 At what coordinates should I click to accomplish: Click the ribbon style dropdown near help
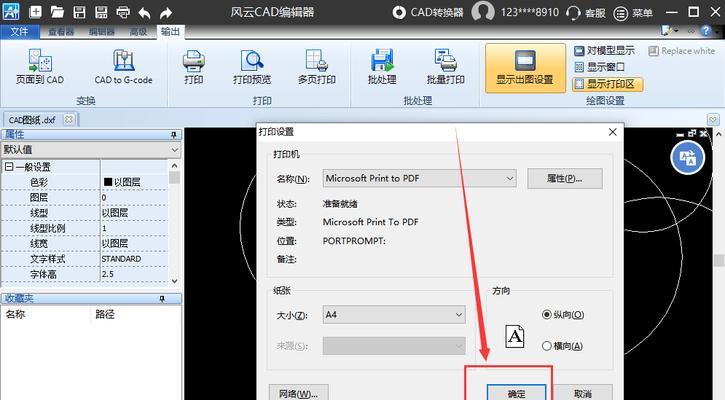coord(669,31)
